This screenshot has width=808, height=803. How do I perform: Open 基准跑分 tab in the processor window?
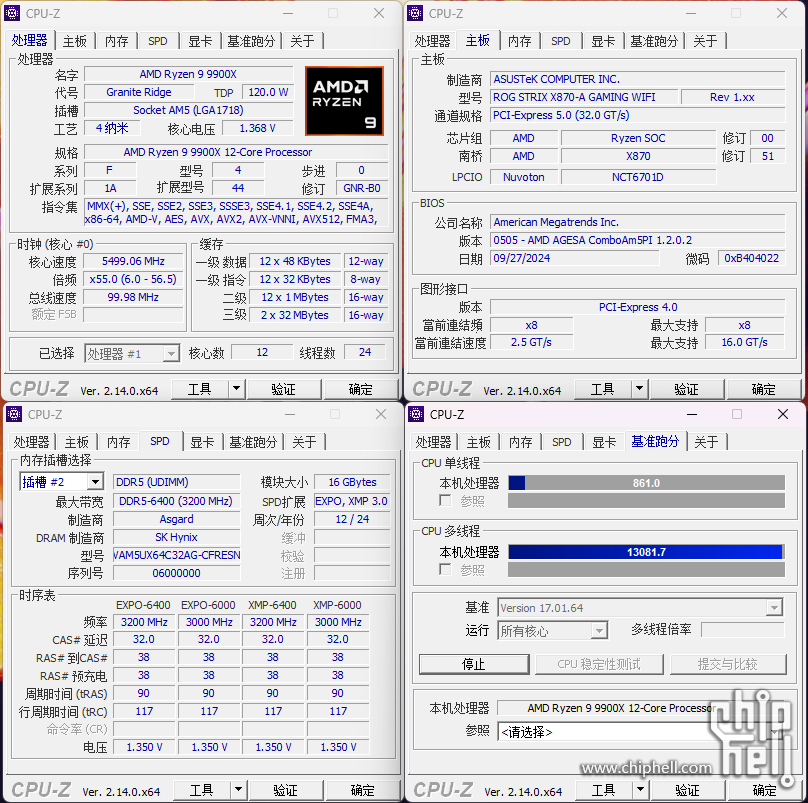pyautogui.click(x=251, y=41)
